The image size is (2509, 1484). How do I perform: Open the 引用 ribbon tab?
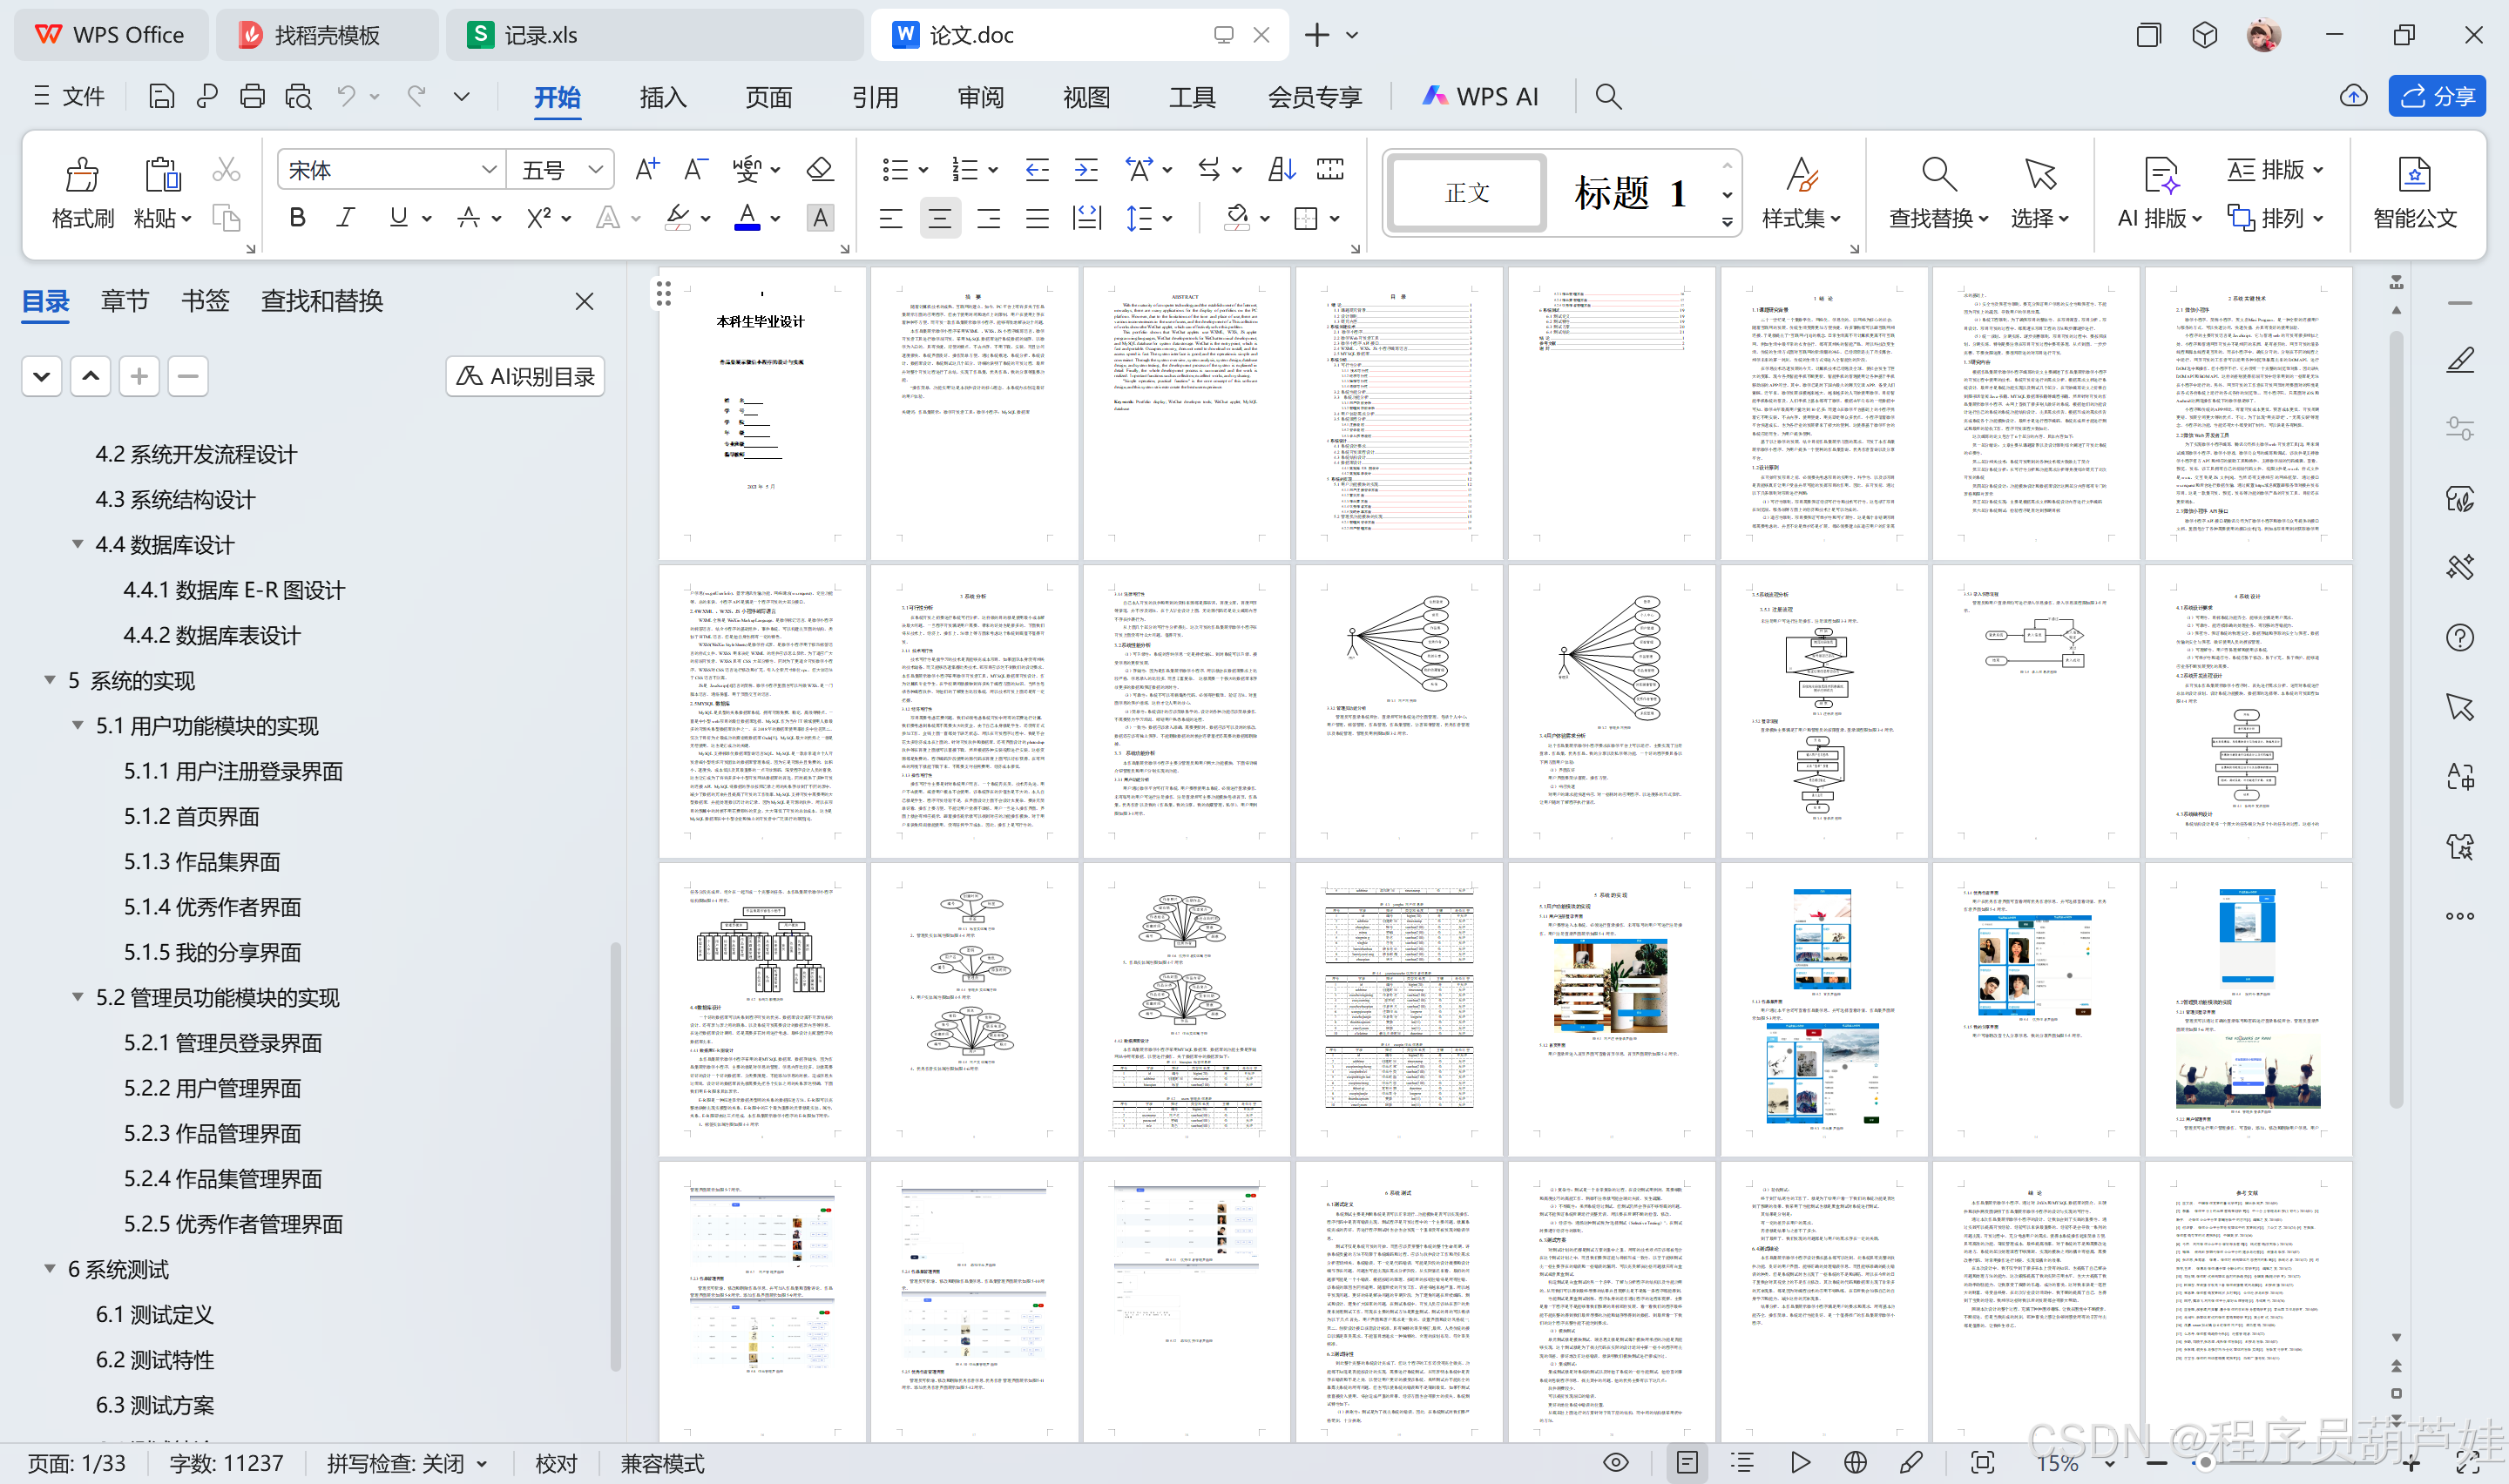875,96
